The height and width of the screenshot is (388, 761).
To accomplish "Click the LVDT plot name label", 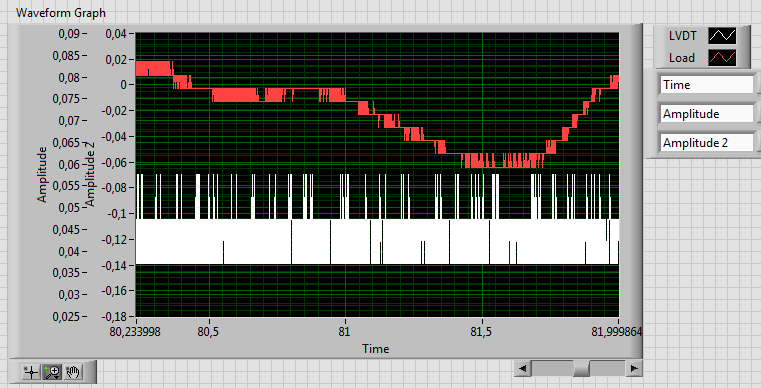I will click(682, 36).
